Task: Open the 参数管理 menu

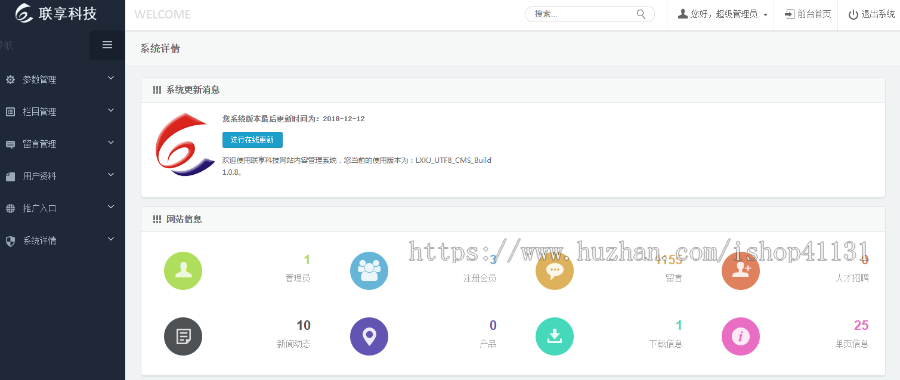Action: coord(62,80)
